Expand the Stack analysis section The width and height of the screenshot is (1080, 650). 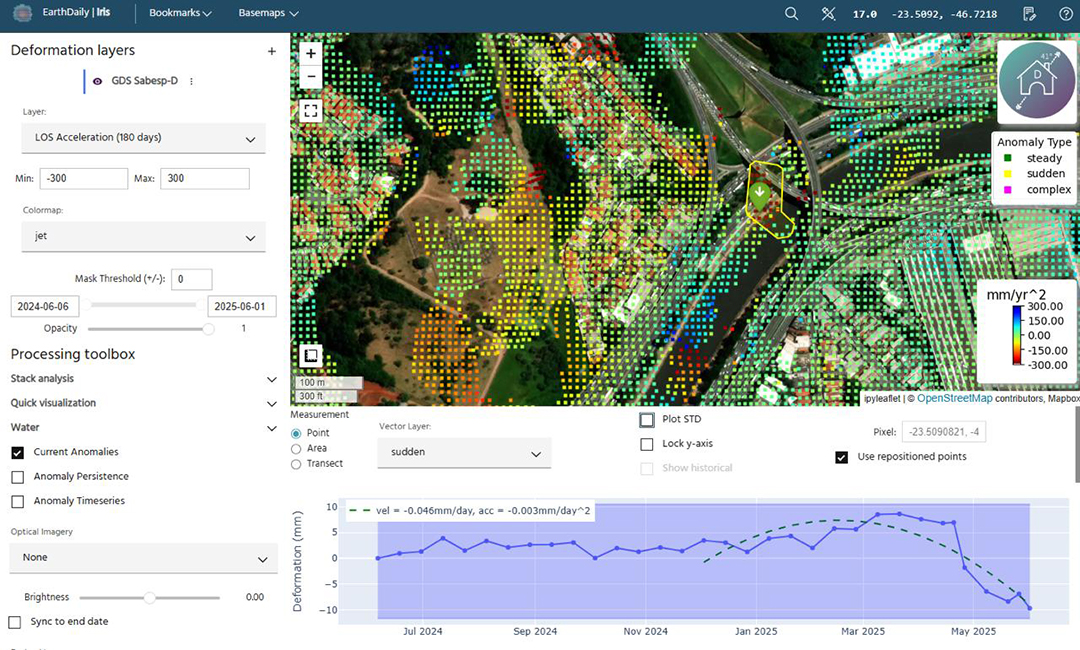pos(271,379)
